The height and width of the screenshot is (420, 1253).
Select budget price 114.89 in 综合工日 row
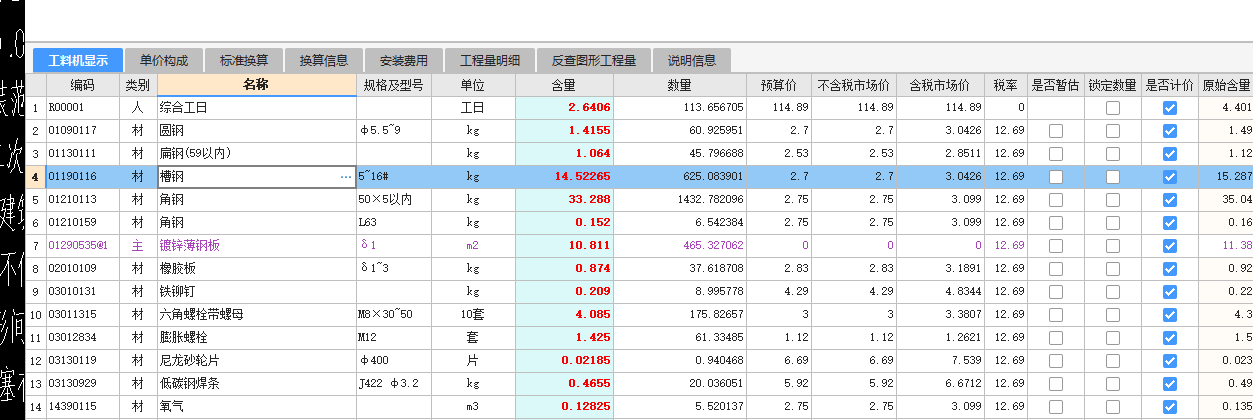click(x=779, y=107)
